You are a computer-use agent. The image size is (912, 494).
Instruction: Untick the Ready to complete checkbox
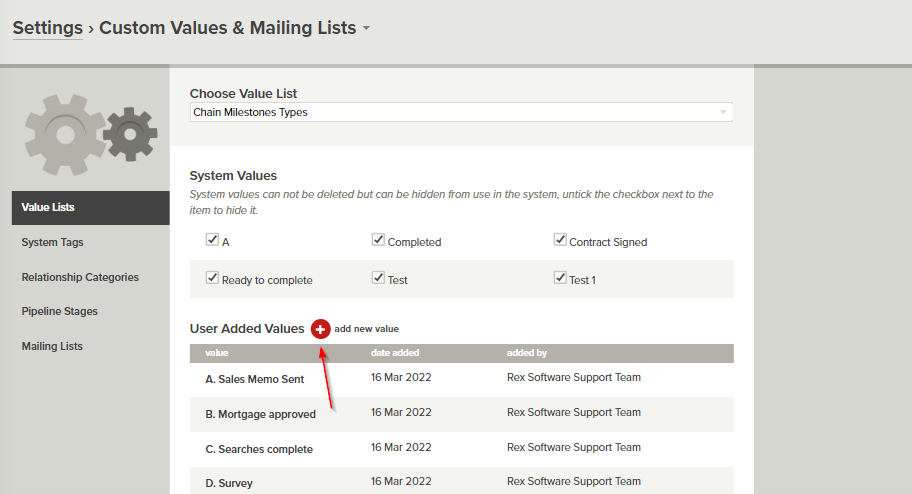[212, 278]
